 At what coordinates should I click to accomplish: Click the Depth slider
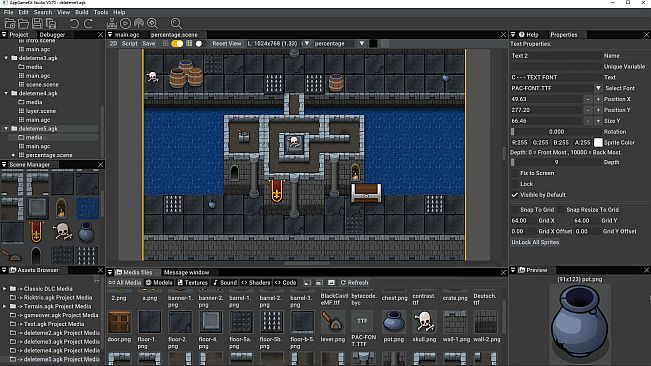[x=556, y=162]
